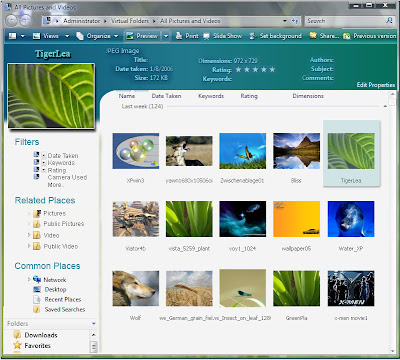Image resolution: width=400 pixels, height=360 pixels.
Task: Open the dropdown next to layout icon
Action: pyautogui.click(x=23, y=36)
